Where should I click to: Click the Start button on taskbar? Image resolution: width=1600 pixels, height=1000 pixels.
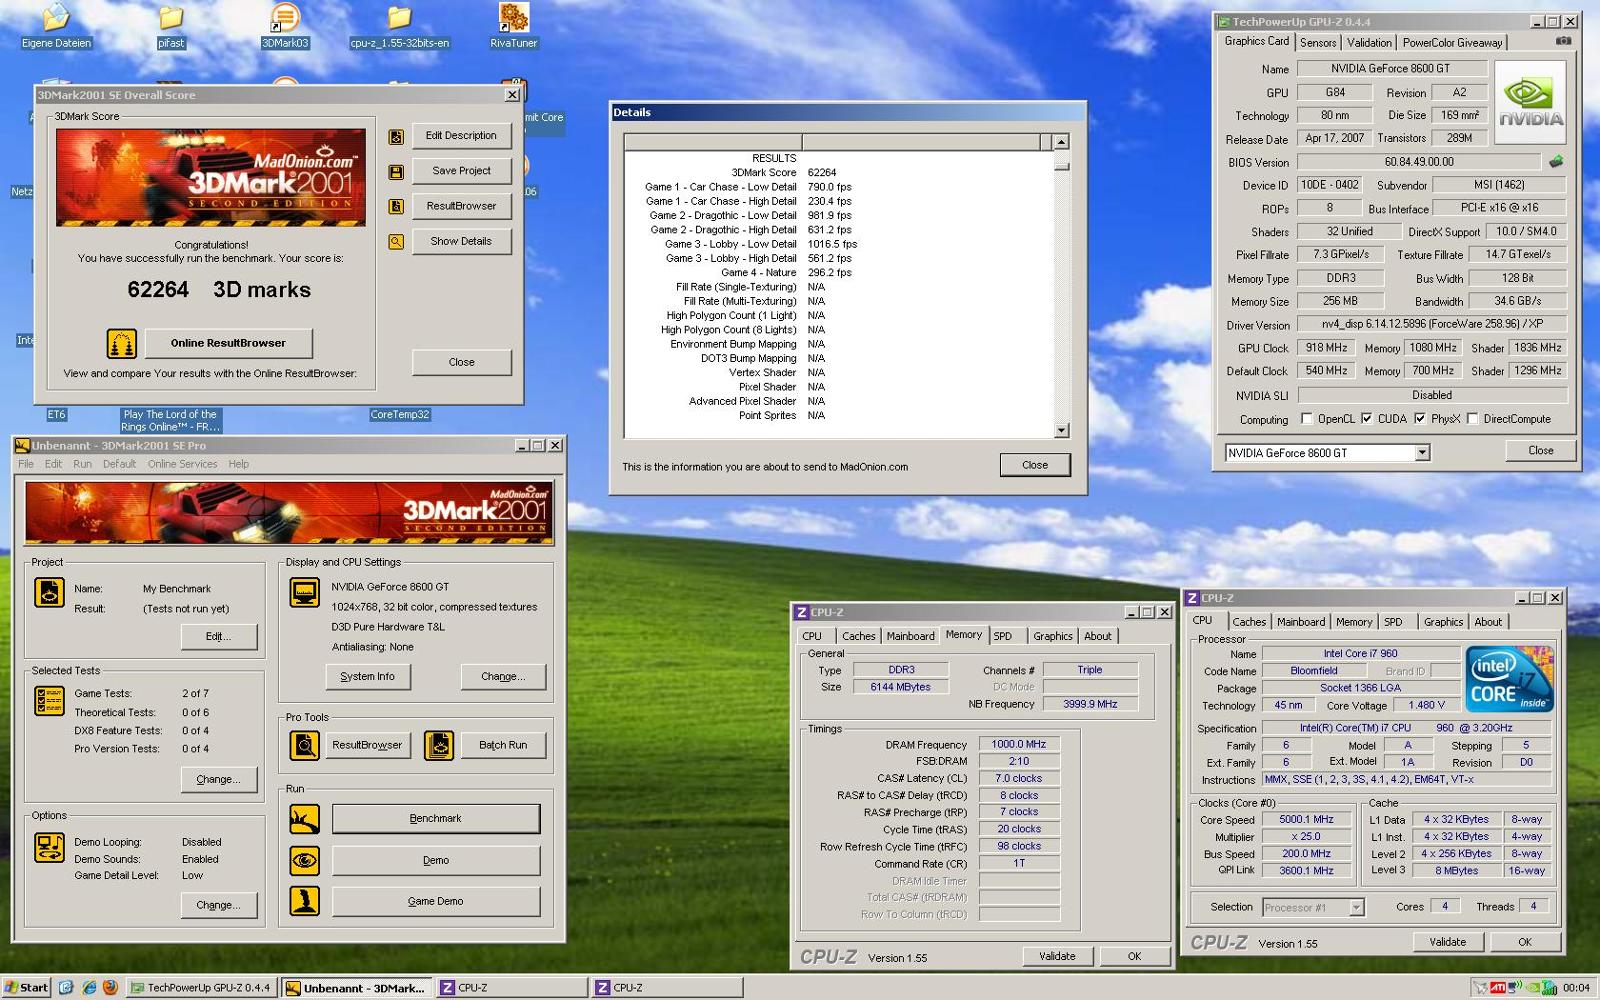26,987
